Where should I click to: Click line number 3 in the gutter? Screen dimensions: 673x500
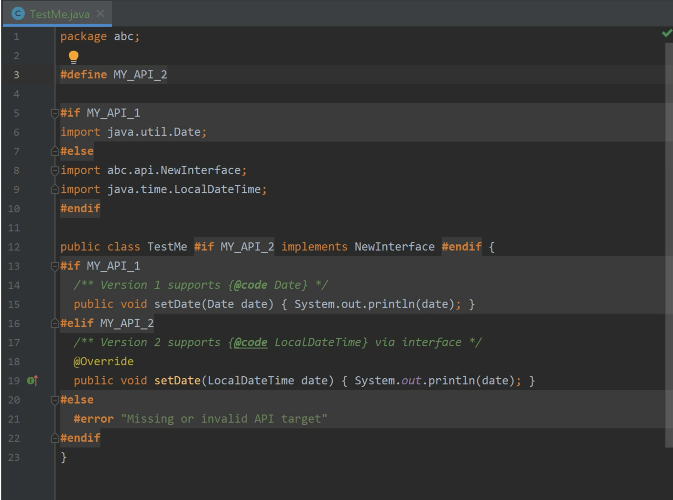(x=17, y=75)
